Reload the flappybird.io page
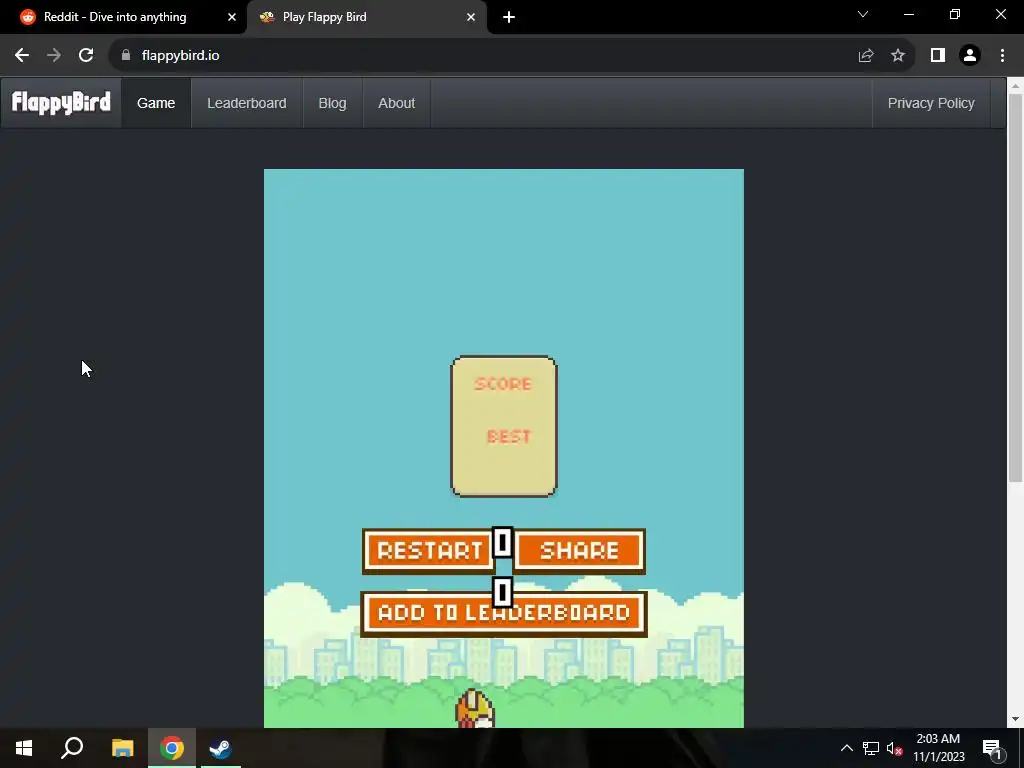The width and height of the screenshot is (1024, 768). tap(86, 56)
